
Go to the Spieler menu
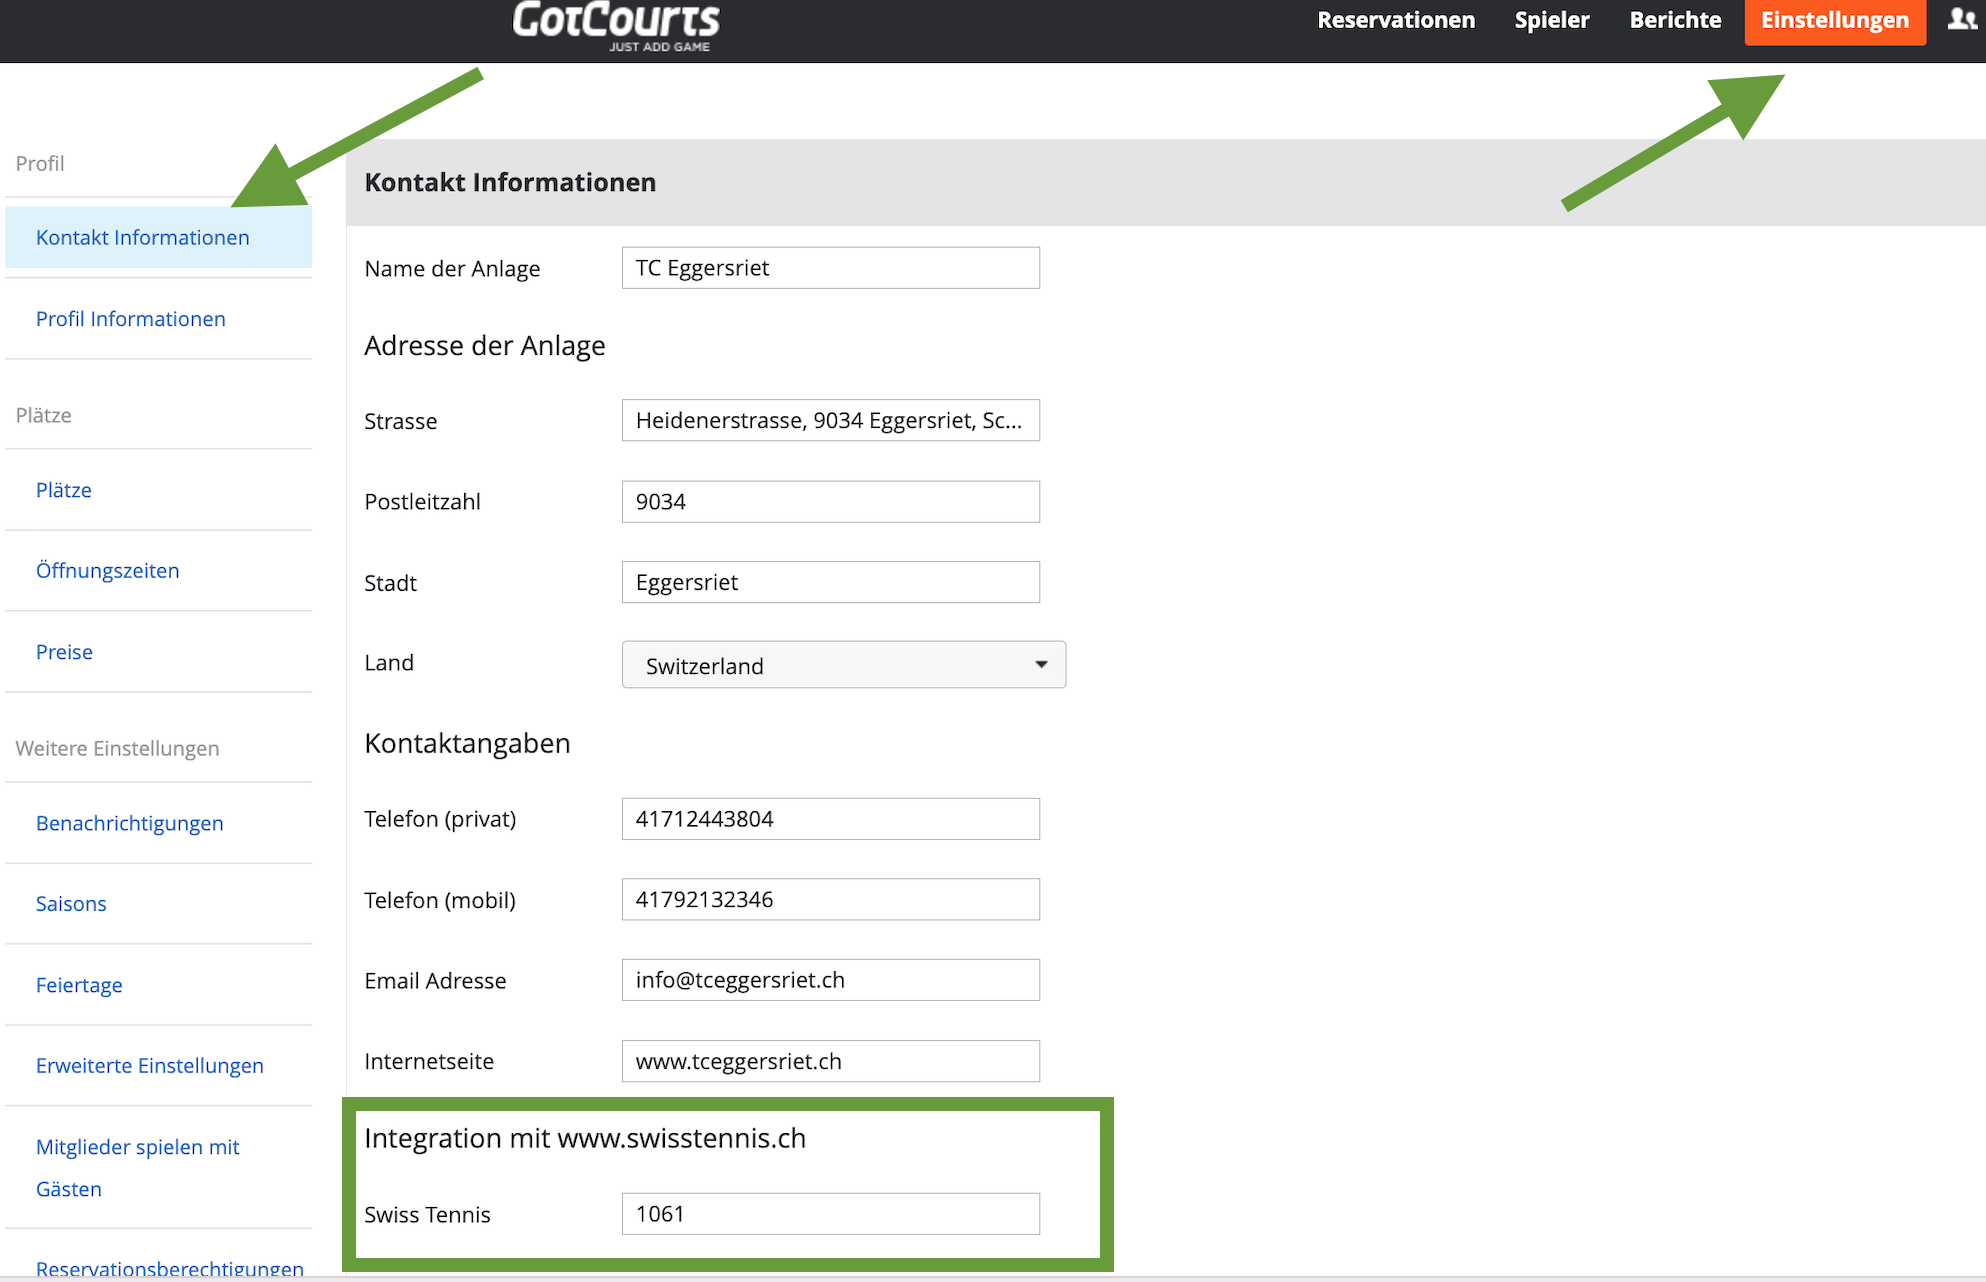pyautogui.click(x=1551, y=20)
